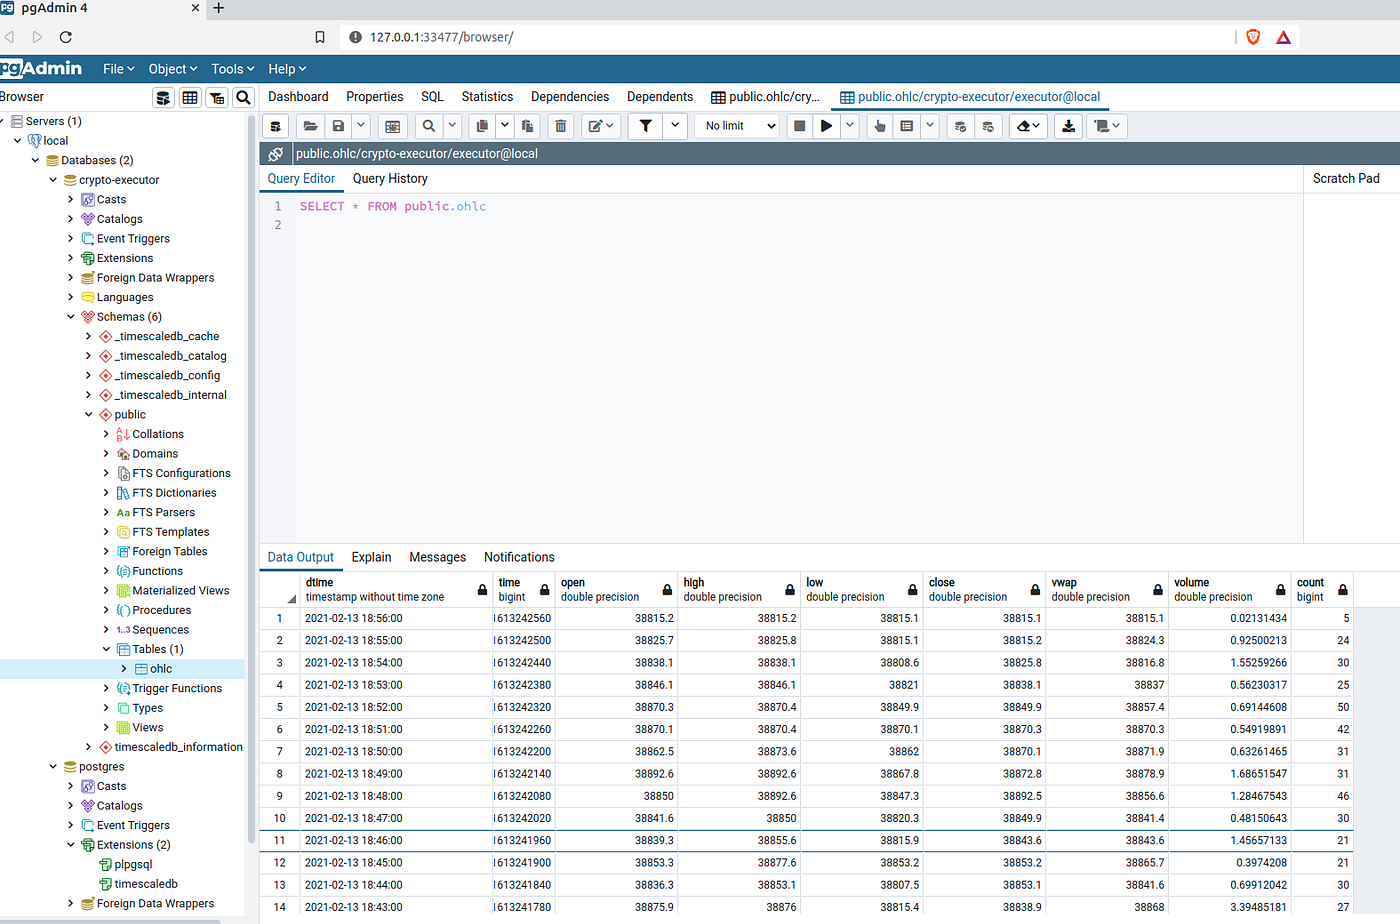Image resolution: width=1400 pixels, height=924 pixels.
Task: Click the Macros icon in query toolbar
Action: [1108, 126]
